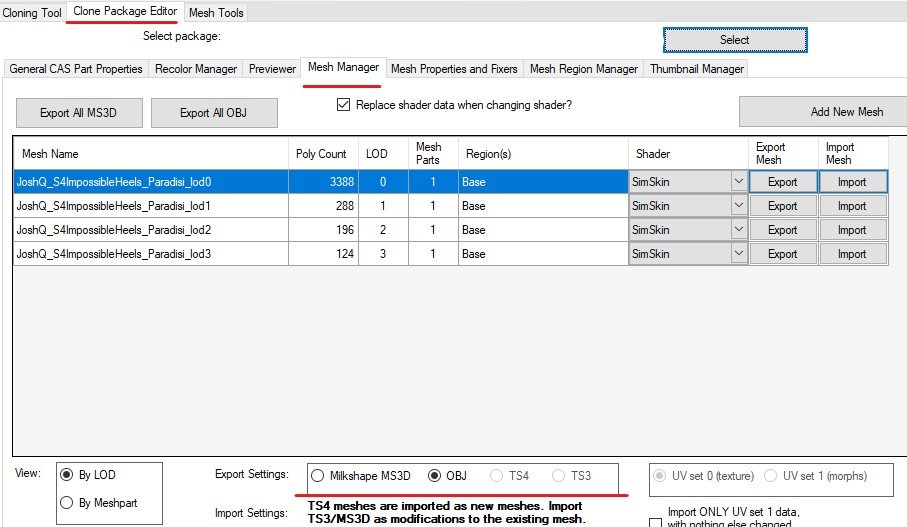
Task: Click Export All MS3D button
Action: (x=79, y=113)
